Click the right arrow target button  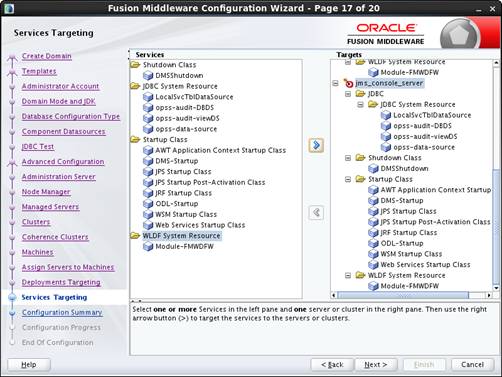[x=316, y=145]
